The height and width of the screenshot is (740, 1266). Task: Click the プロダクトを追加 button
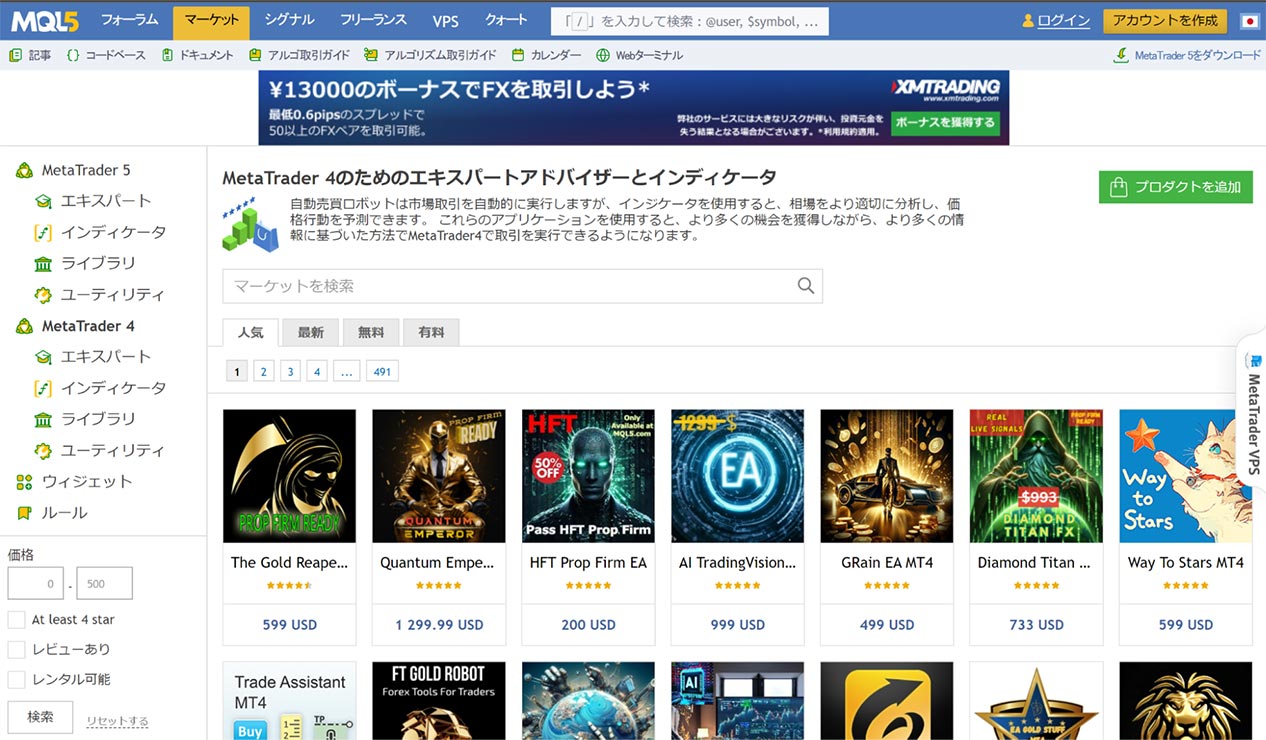point(1176,187)
